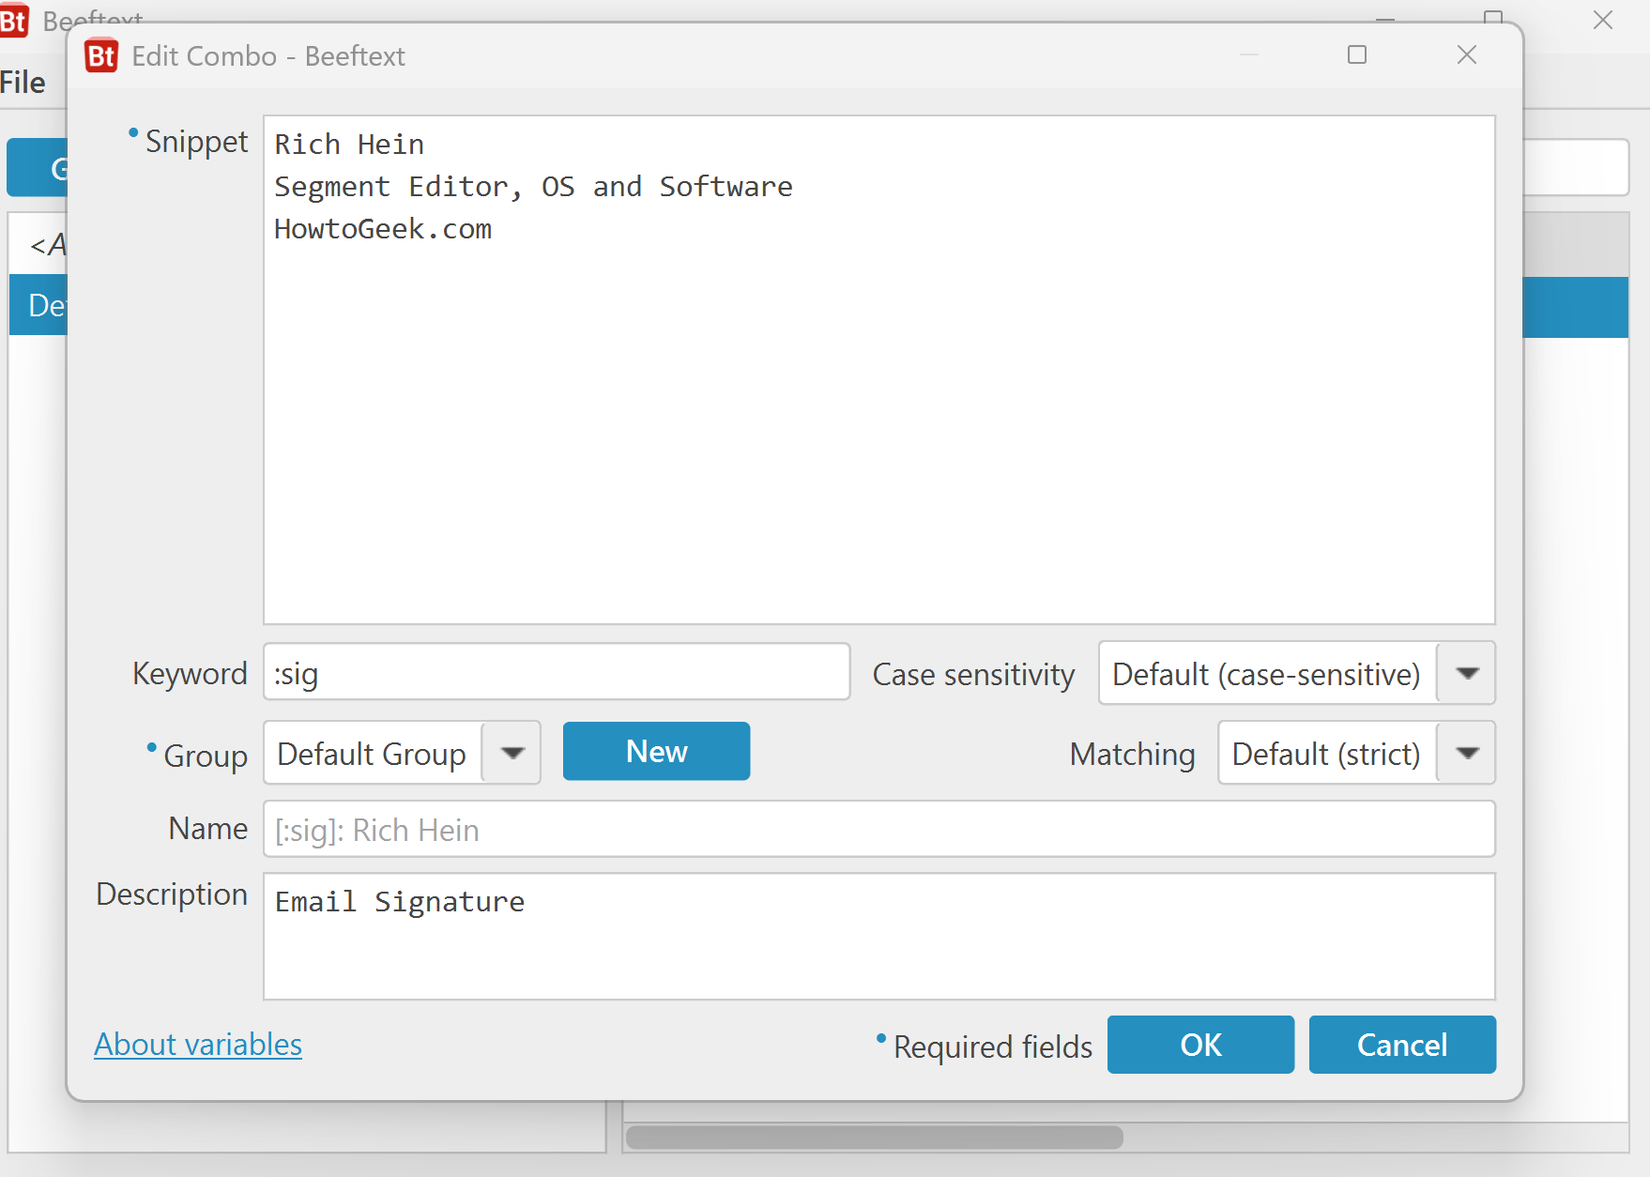
Task: Open the File menu
Action: (x=22, y=82)
